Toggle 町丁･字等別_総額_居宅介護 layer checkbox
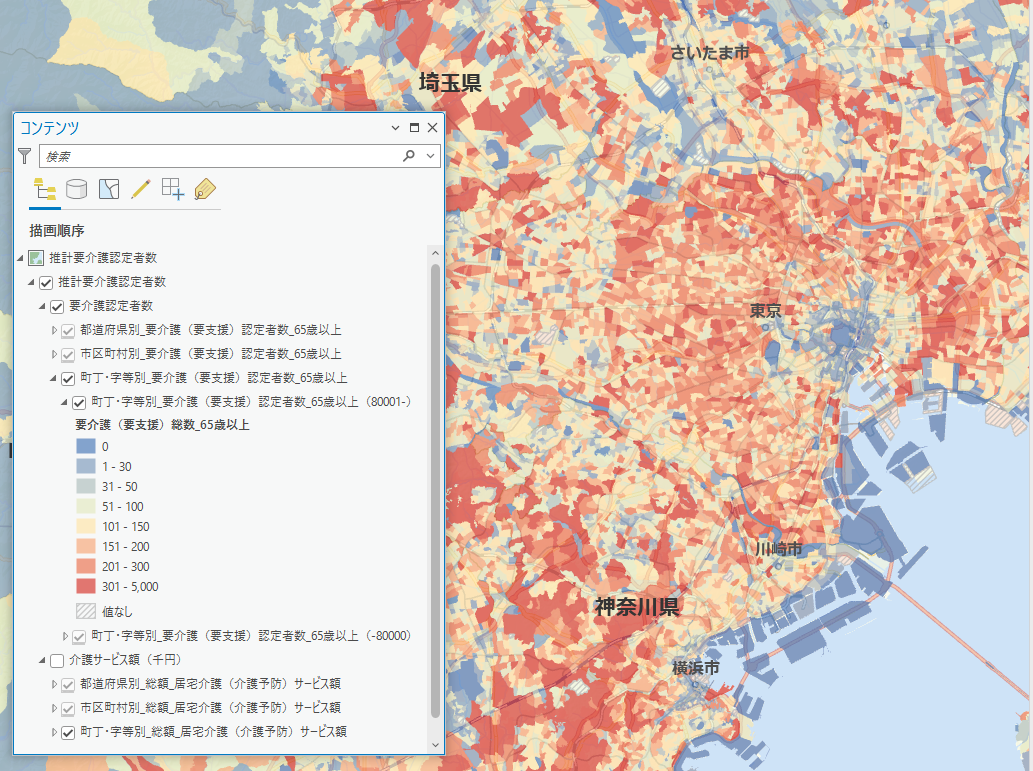 [x=68, y=732]
